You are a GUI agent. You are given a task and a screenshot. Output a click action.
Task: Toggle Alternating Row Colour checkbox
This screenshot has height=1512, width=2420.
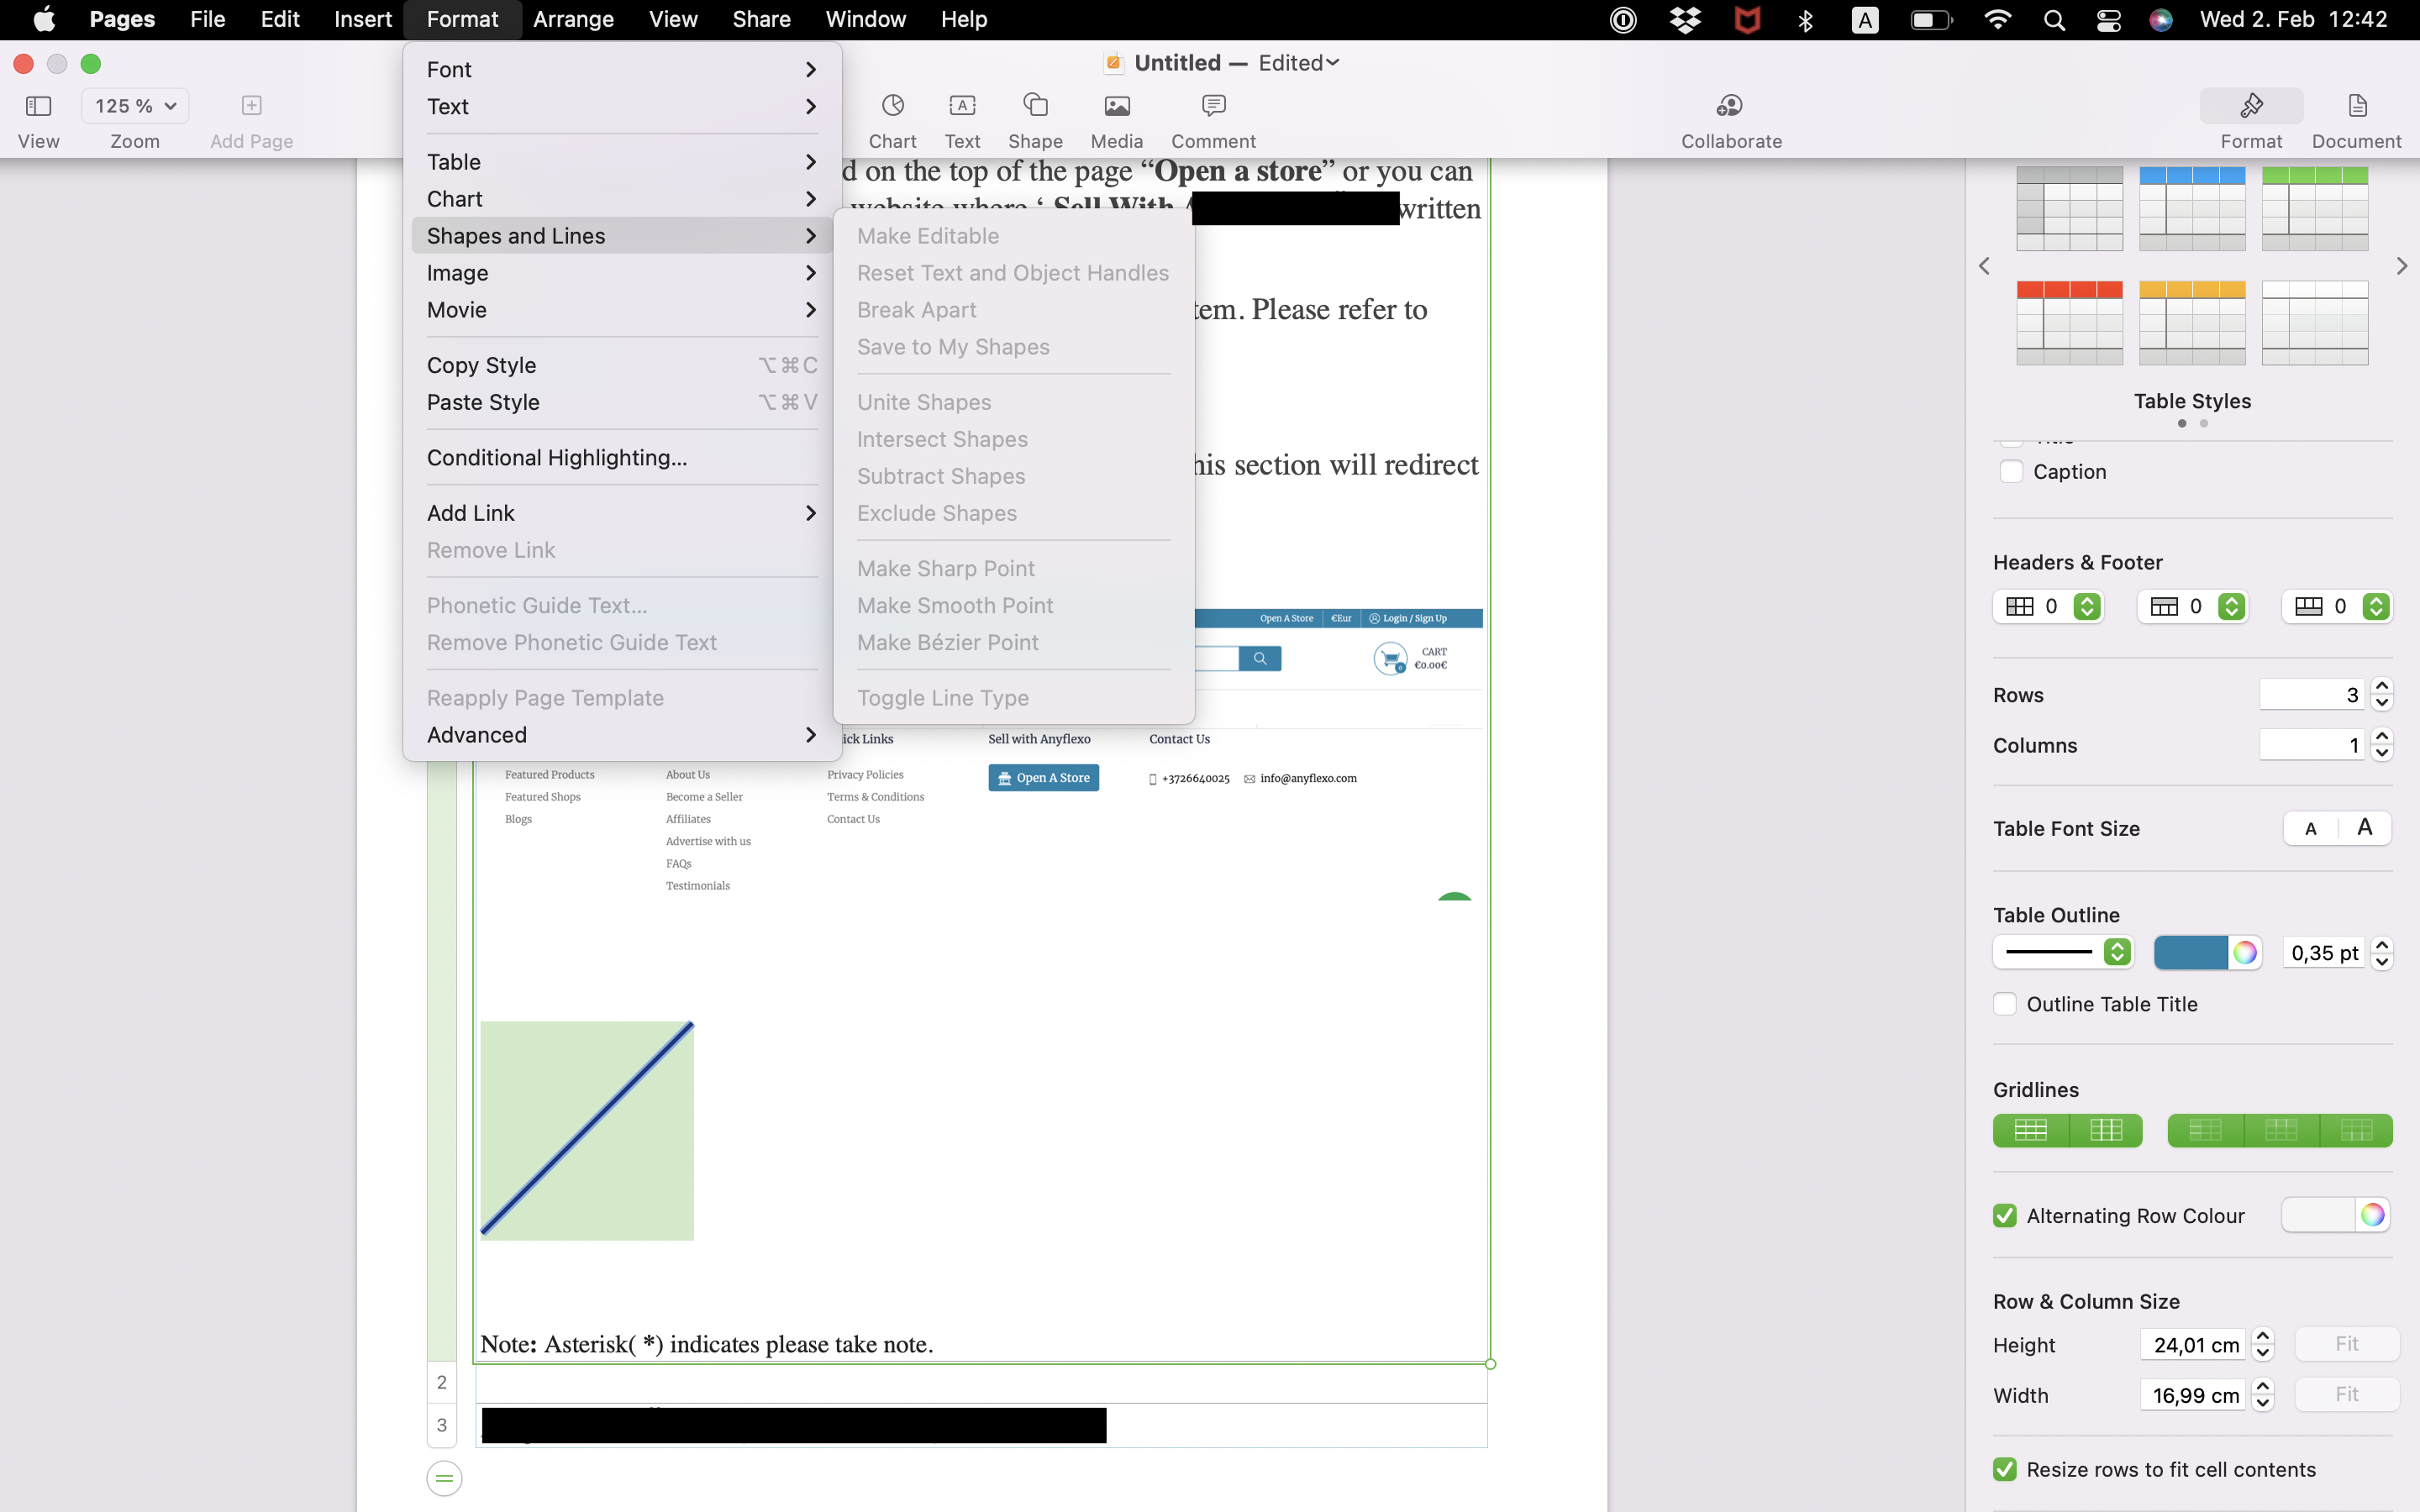click(2005, 1215)
